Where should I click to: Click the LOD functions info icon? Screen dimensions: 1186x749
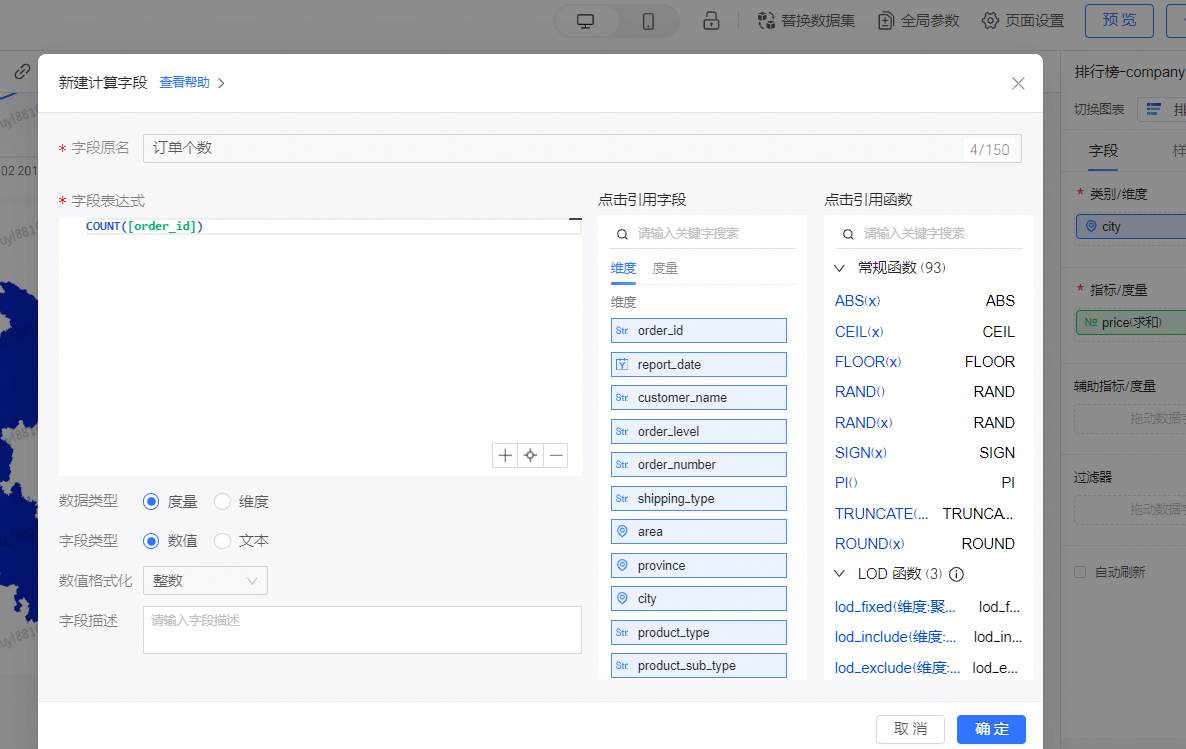pyautogui.click(x=956, y=575)
